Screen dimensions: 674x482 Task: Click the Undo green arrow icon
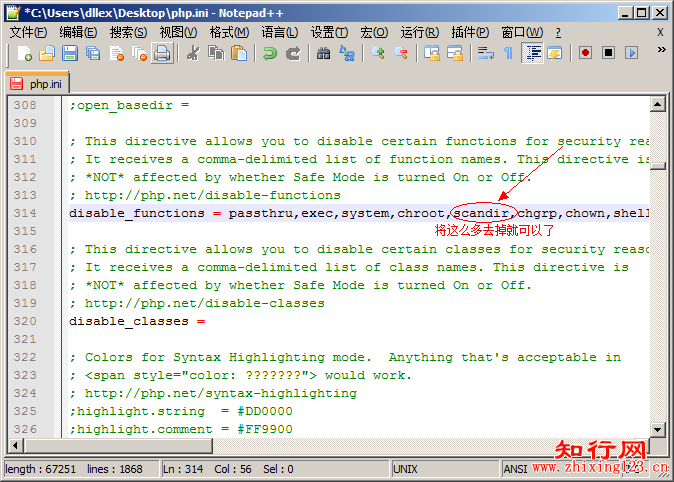click(270, 53)
